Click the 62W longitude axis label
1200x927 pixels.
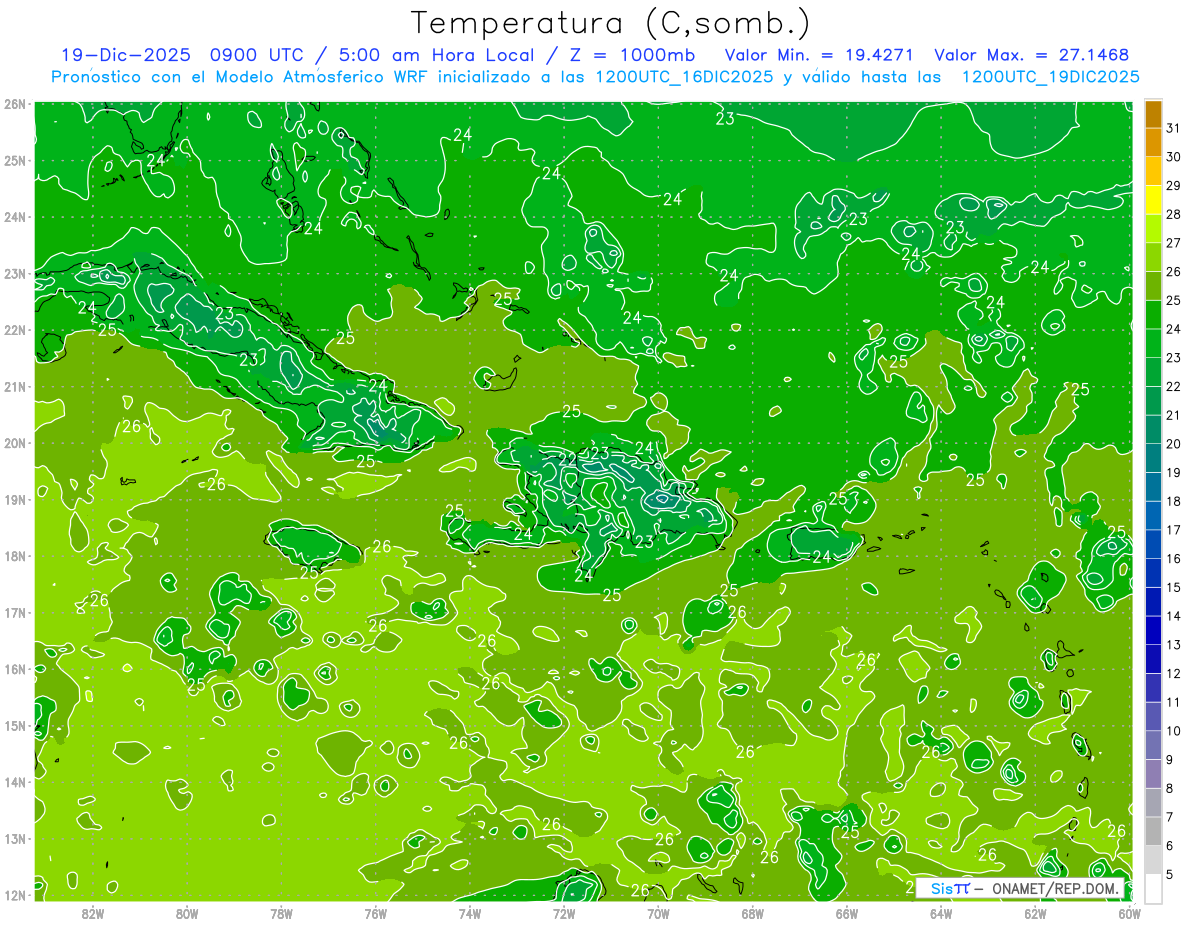click(1035, 913)
